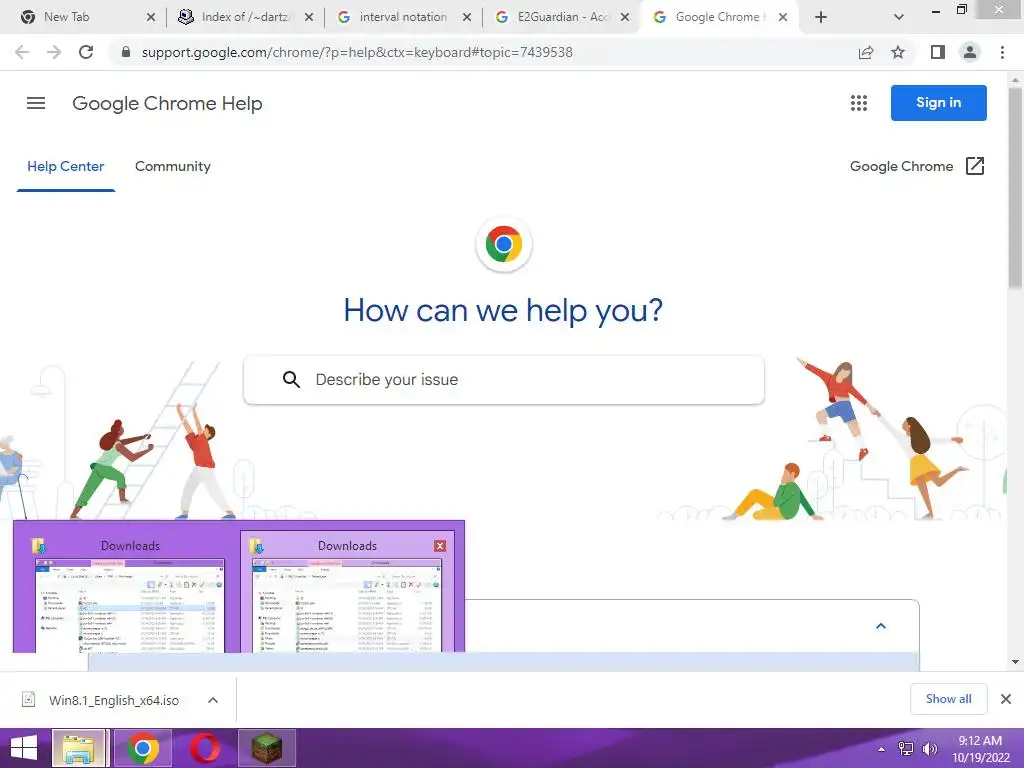Share this page via share icon

pyautogui.click(x=866, y=52)
